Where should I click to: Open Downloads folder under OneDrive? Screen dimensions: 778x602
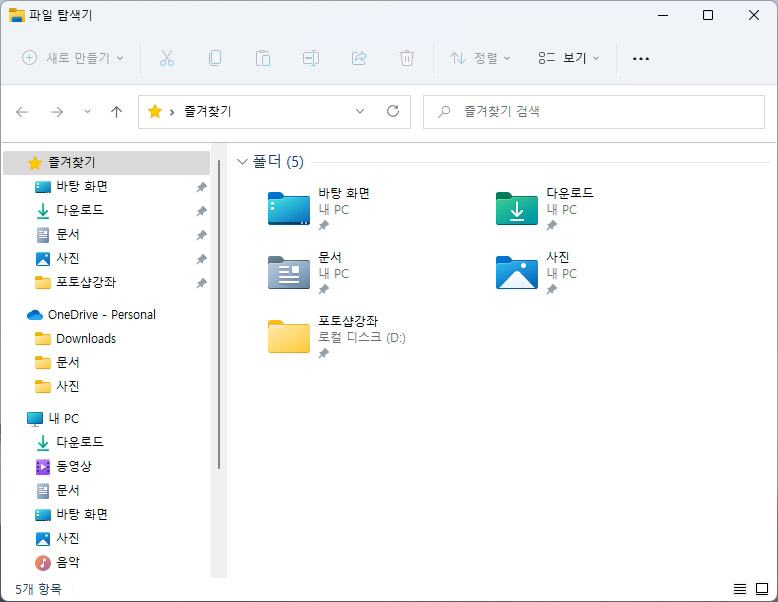pos(86,338)
